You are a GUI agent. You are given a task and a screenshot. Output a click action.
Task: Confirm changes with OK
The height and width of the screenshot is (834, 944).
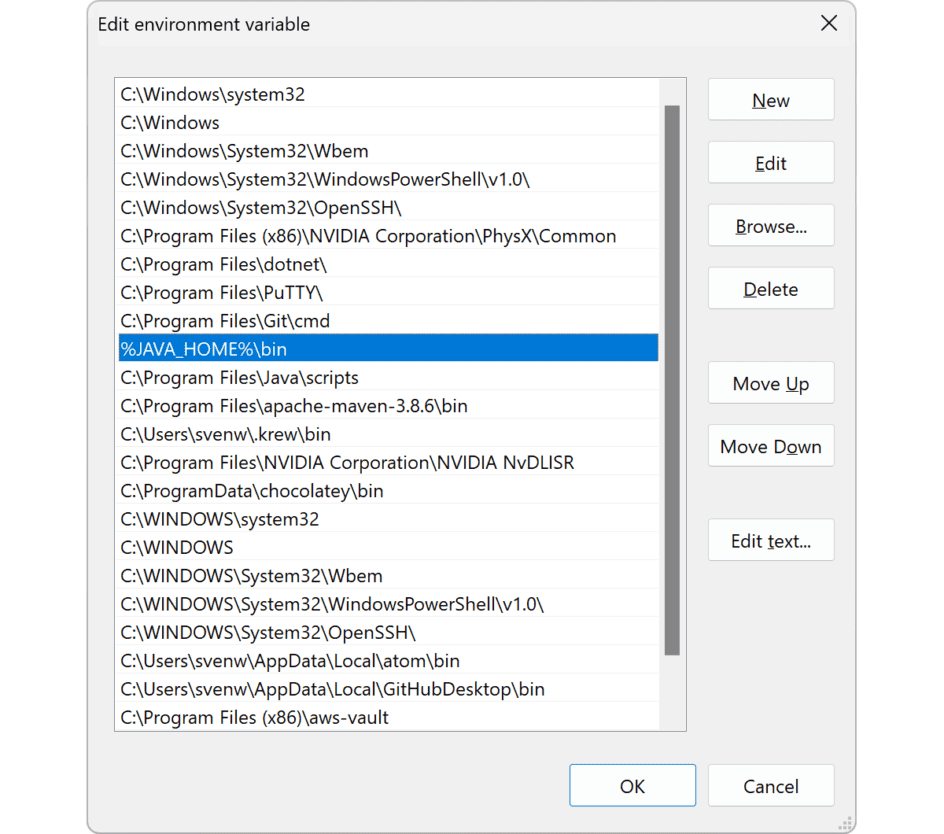pyautogui.click(x=632, y=785)
